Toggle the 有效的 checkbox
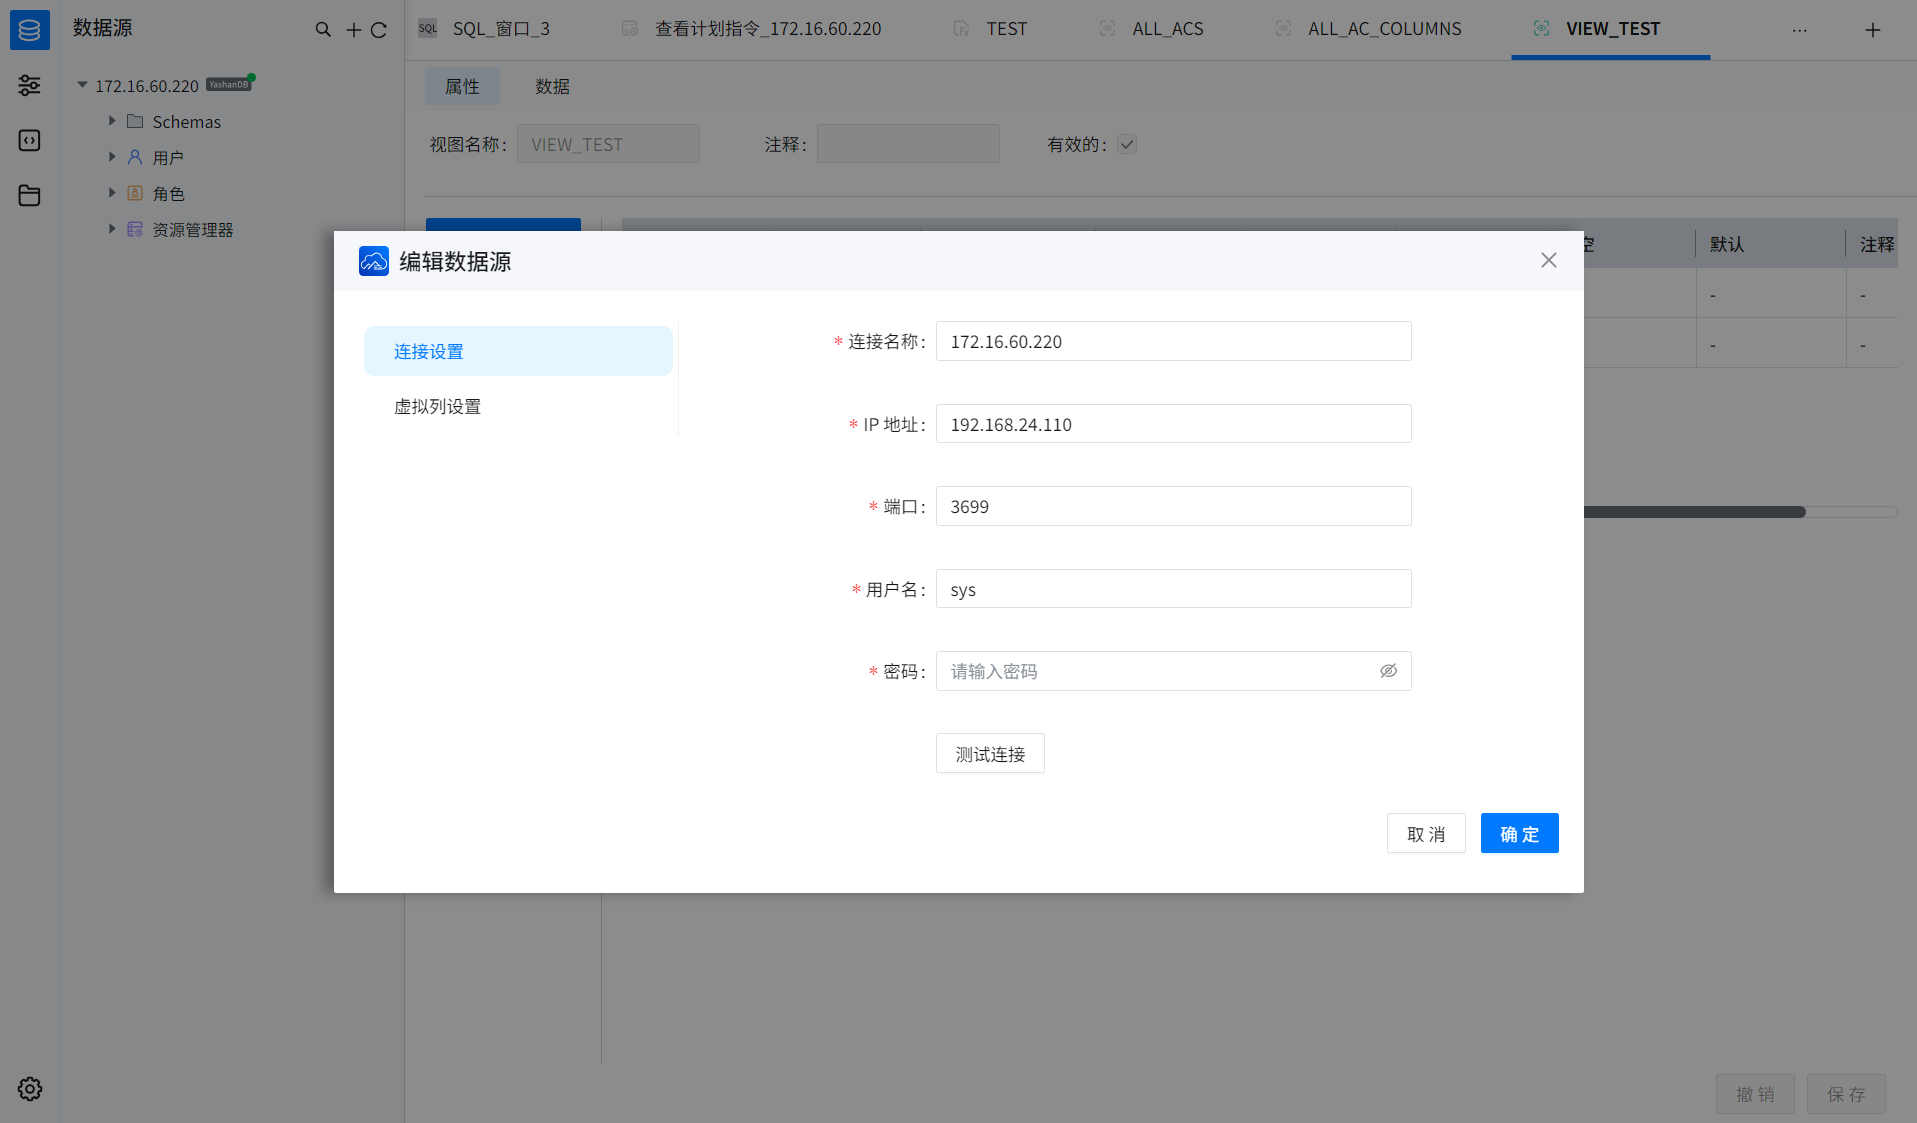 [1127, 144]
